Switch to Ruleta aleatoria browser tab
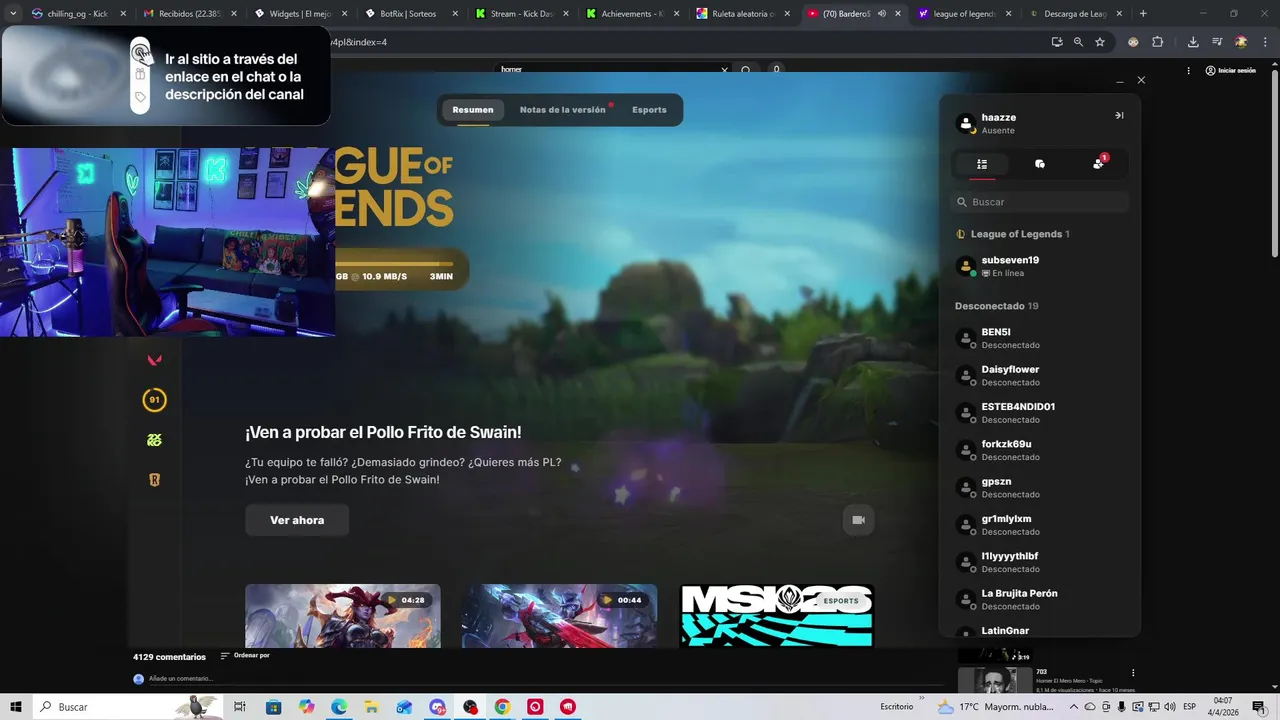The height and width of the screenshot is (720, 1280). 742,14
